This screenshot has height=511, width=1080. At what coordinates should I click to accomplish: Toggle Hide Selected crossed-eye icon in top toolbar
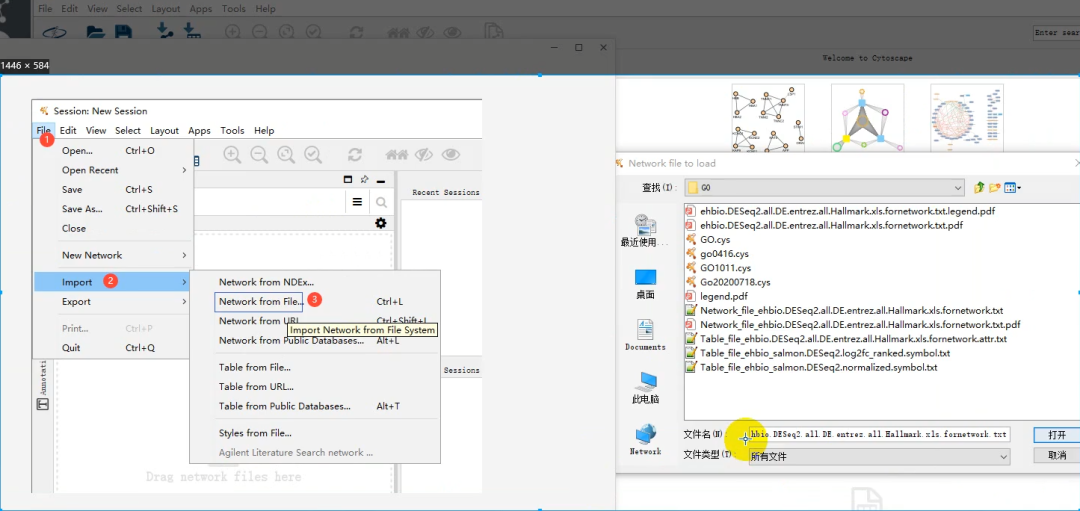pos(425,32)
